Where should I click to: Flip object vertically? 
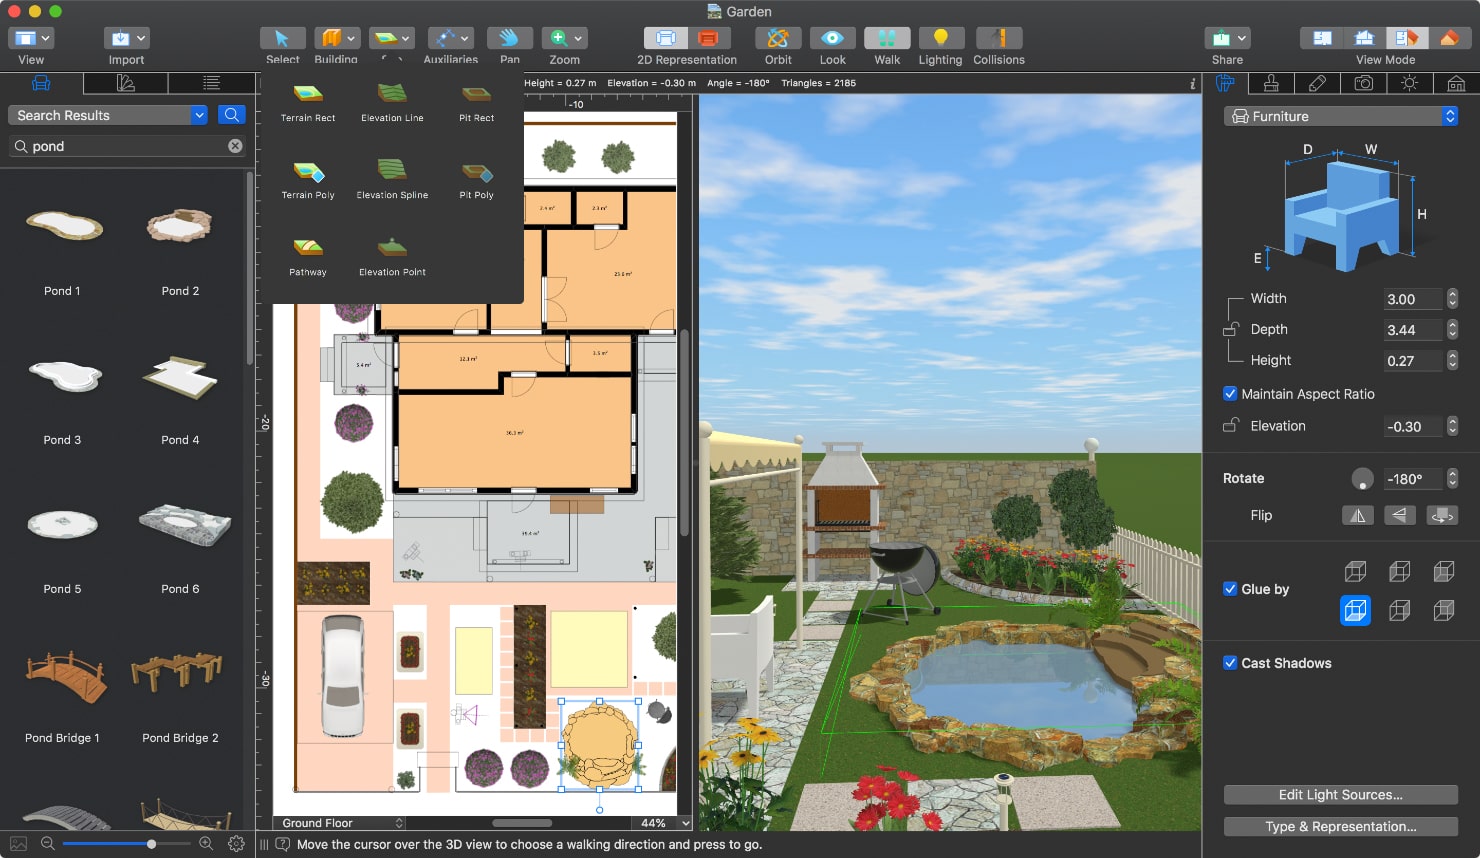click(1399, 515)
